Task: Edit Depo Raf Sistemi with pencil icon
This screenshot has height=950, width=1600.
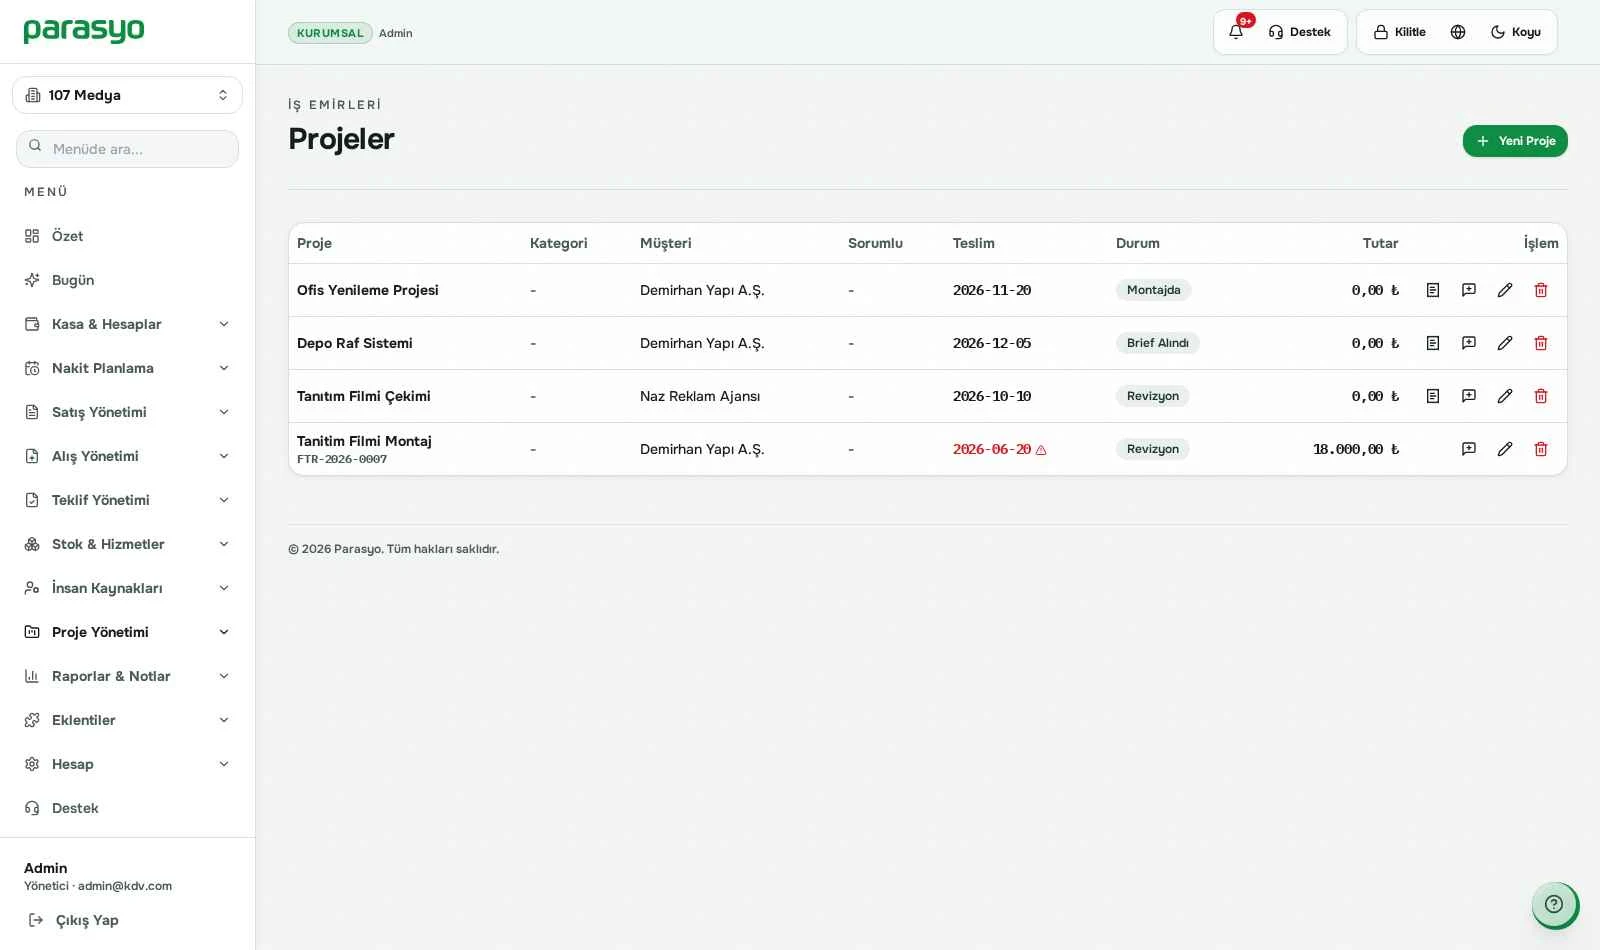Action: tap(1505, 343)
